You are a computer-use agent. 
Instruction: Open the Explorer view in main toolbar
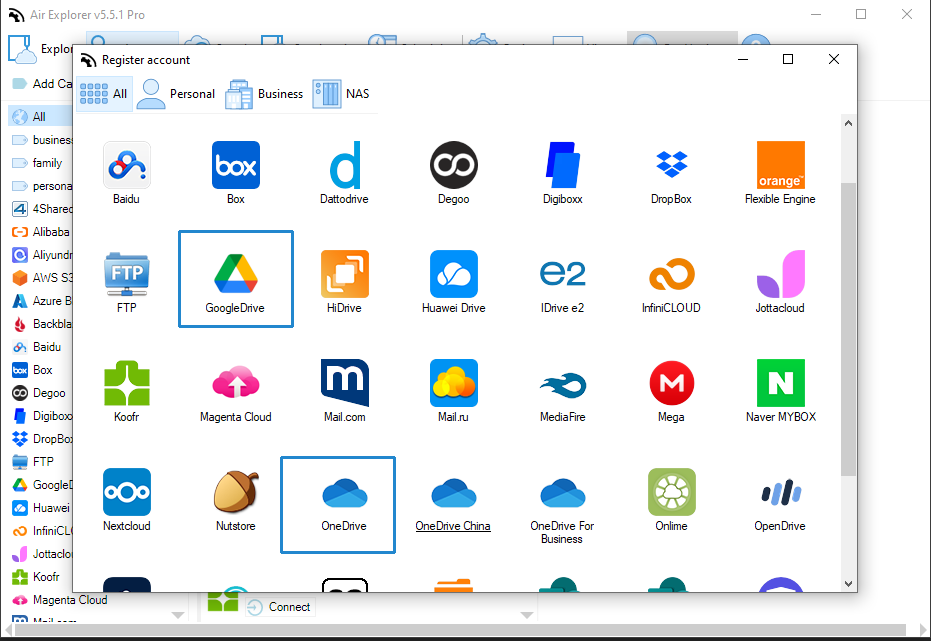tap(40, 49)
